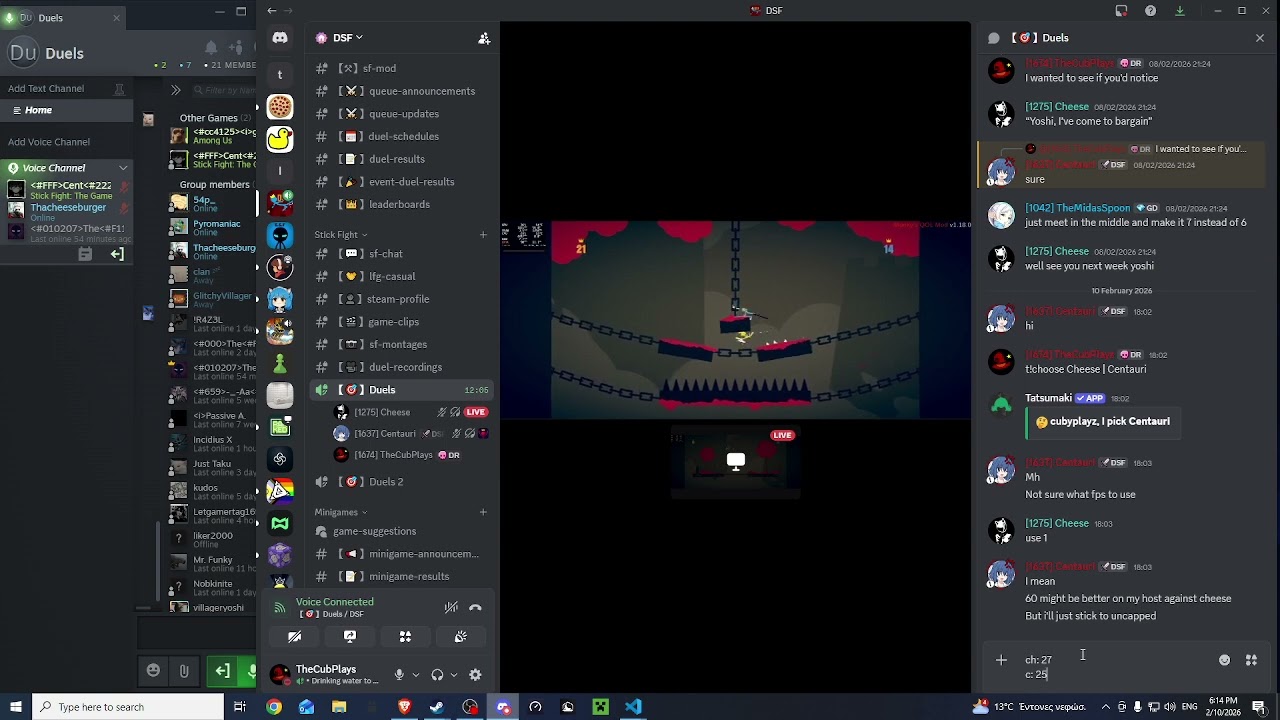Join the Duels 2 voice channel

tap(401, 482)
